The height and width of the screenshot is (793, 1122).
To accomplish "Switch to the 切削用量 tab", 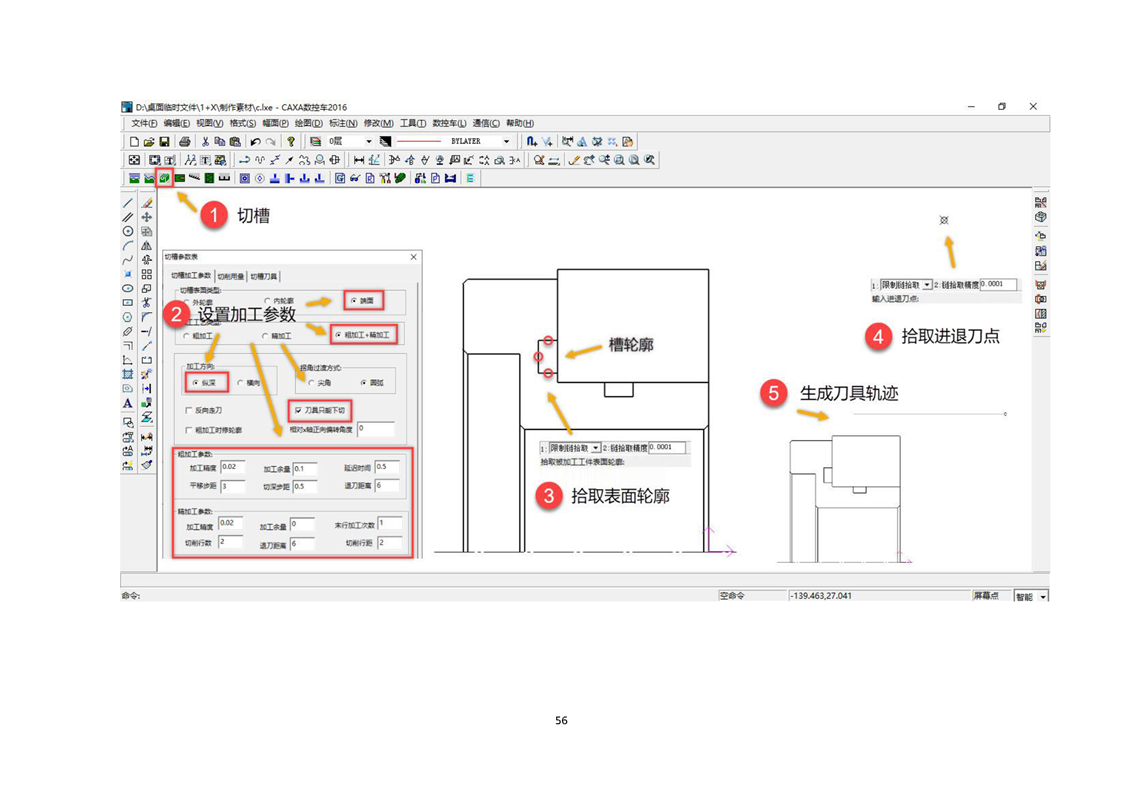I will (x=230, y=276).
